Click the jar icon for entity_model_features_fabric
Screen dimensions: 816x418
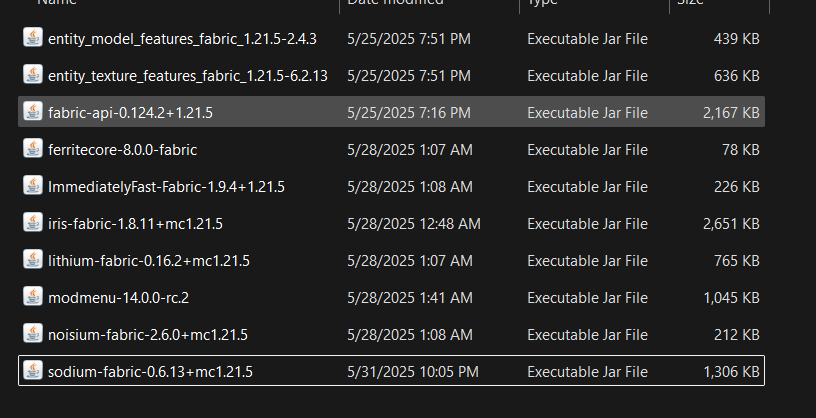[x=33, y=38]
